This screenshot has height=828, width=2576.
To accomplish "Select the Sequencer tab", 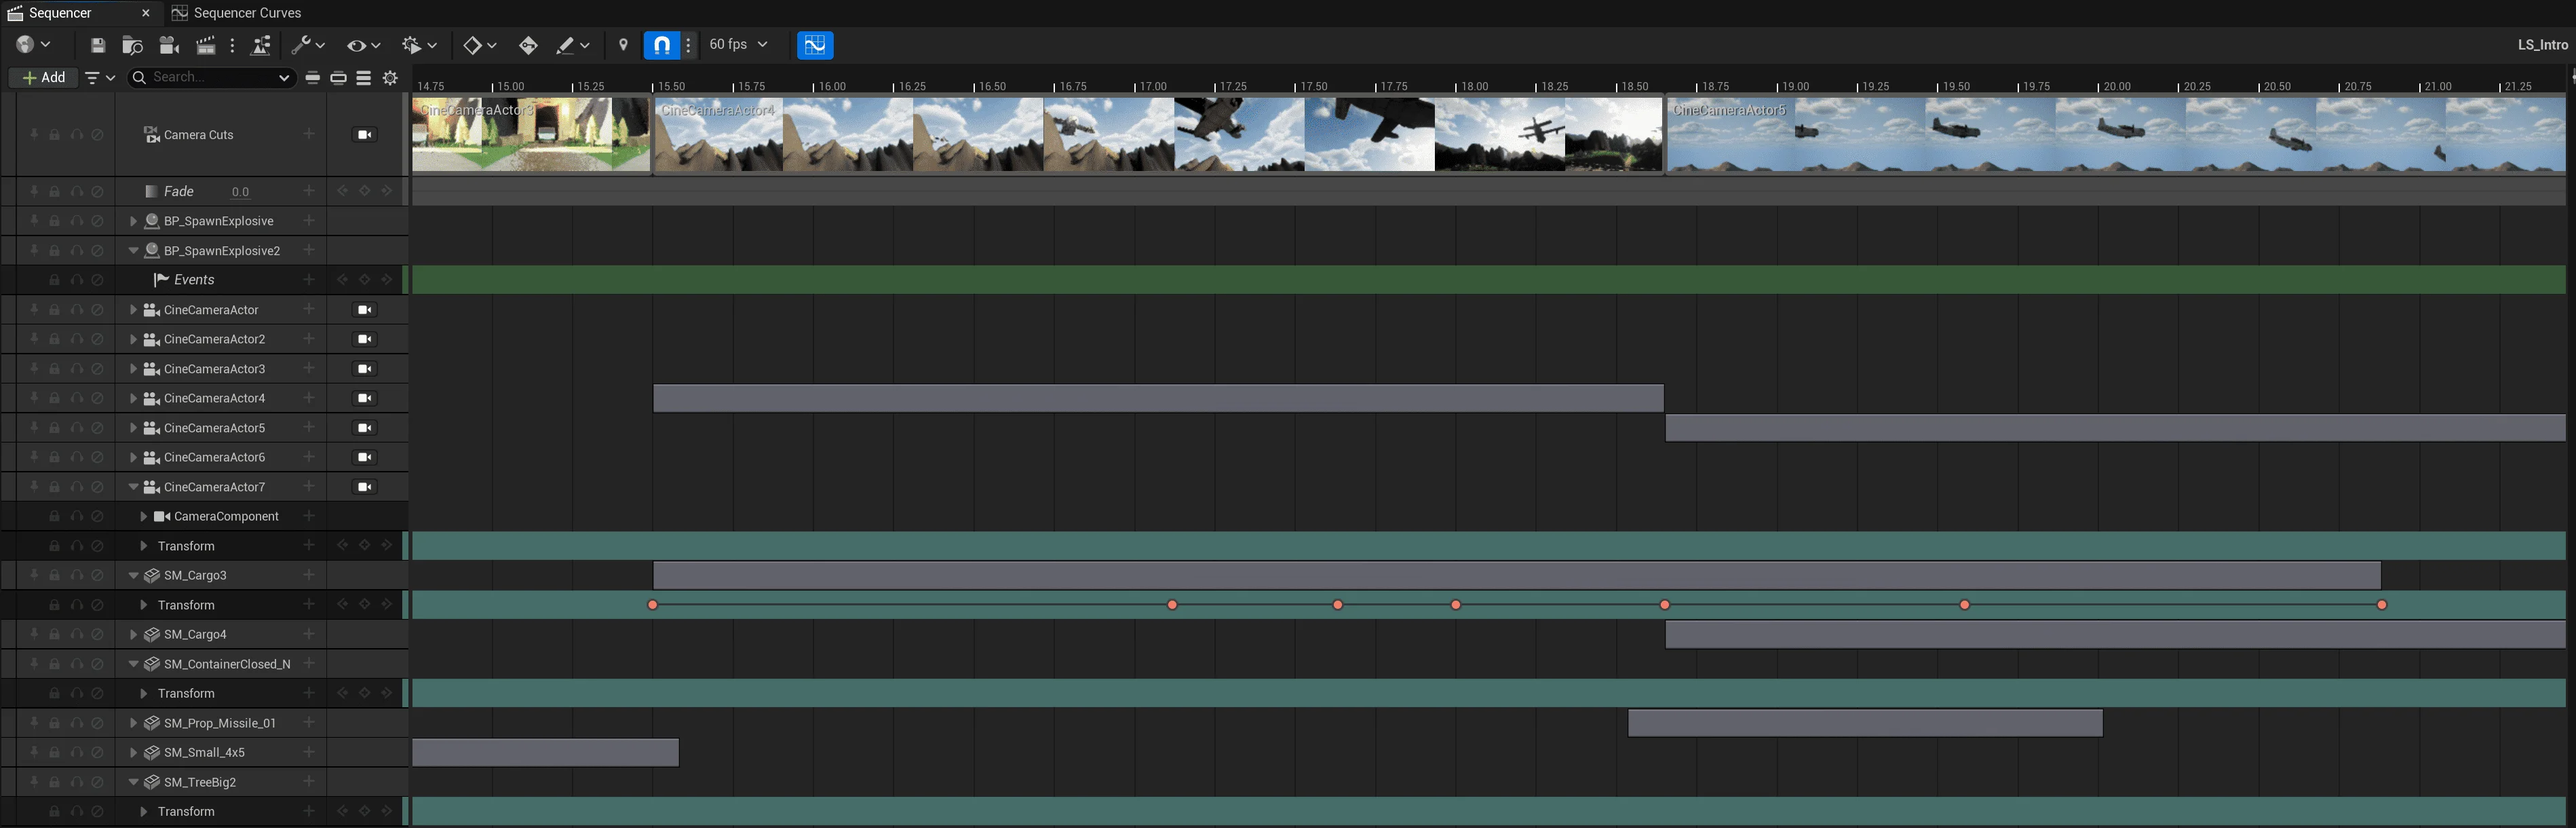I will tap(60, 13).
